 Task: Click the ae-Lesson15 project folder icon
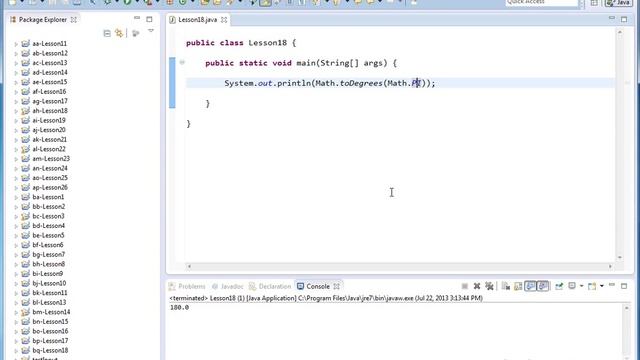point(25,82)
